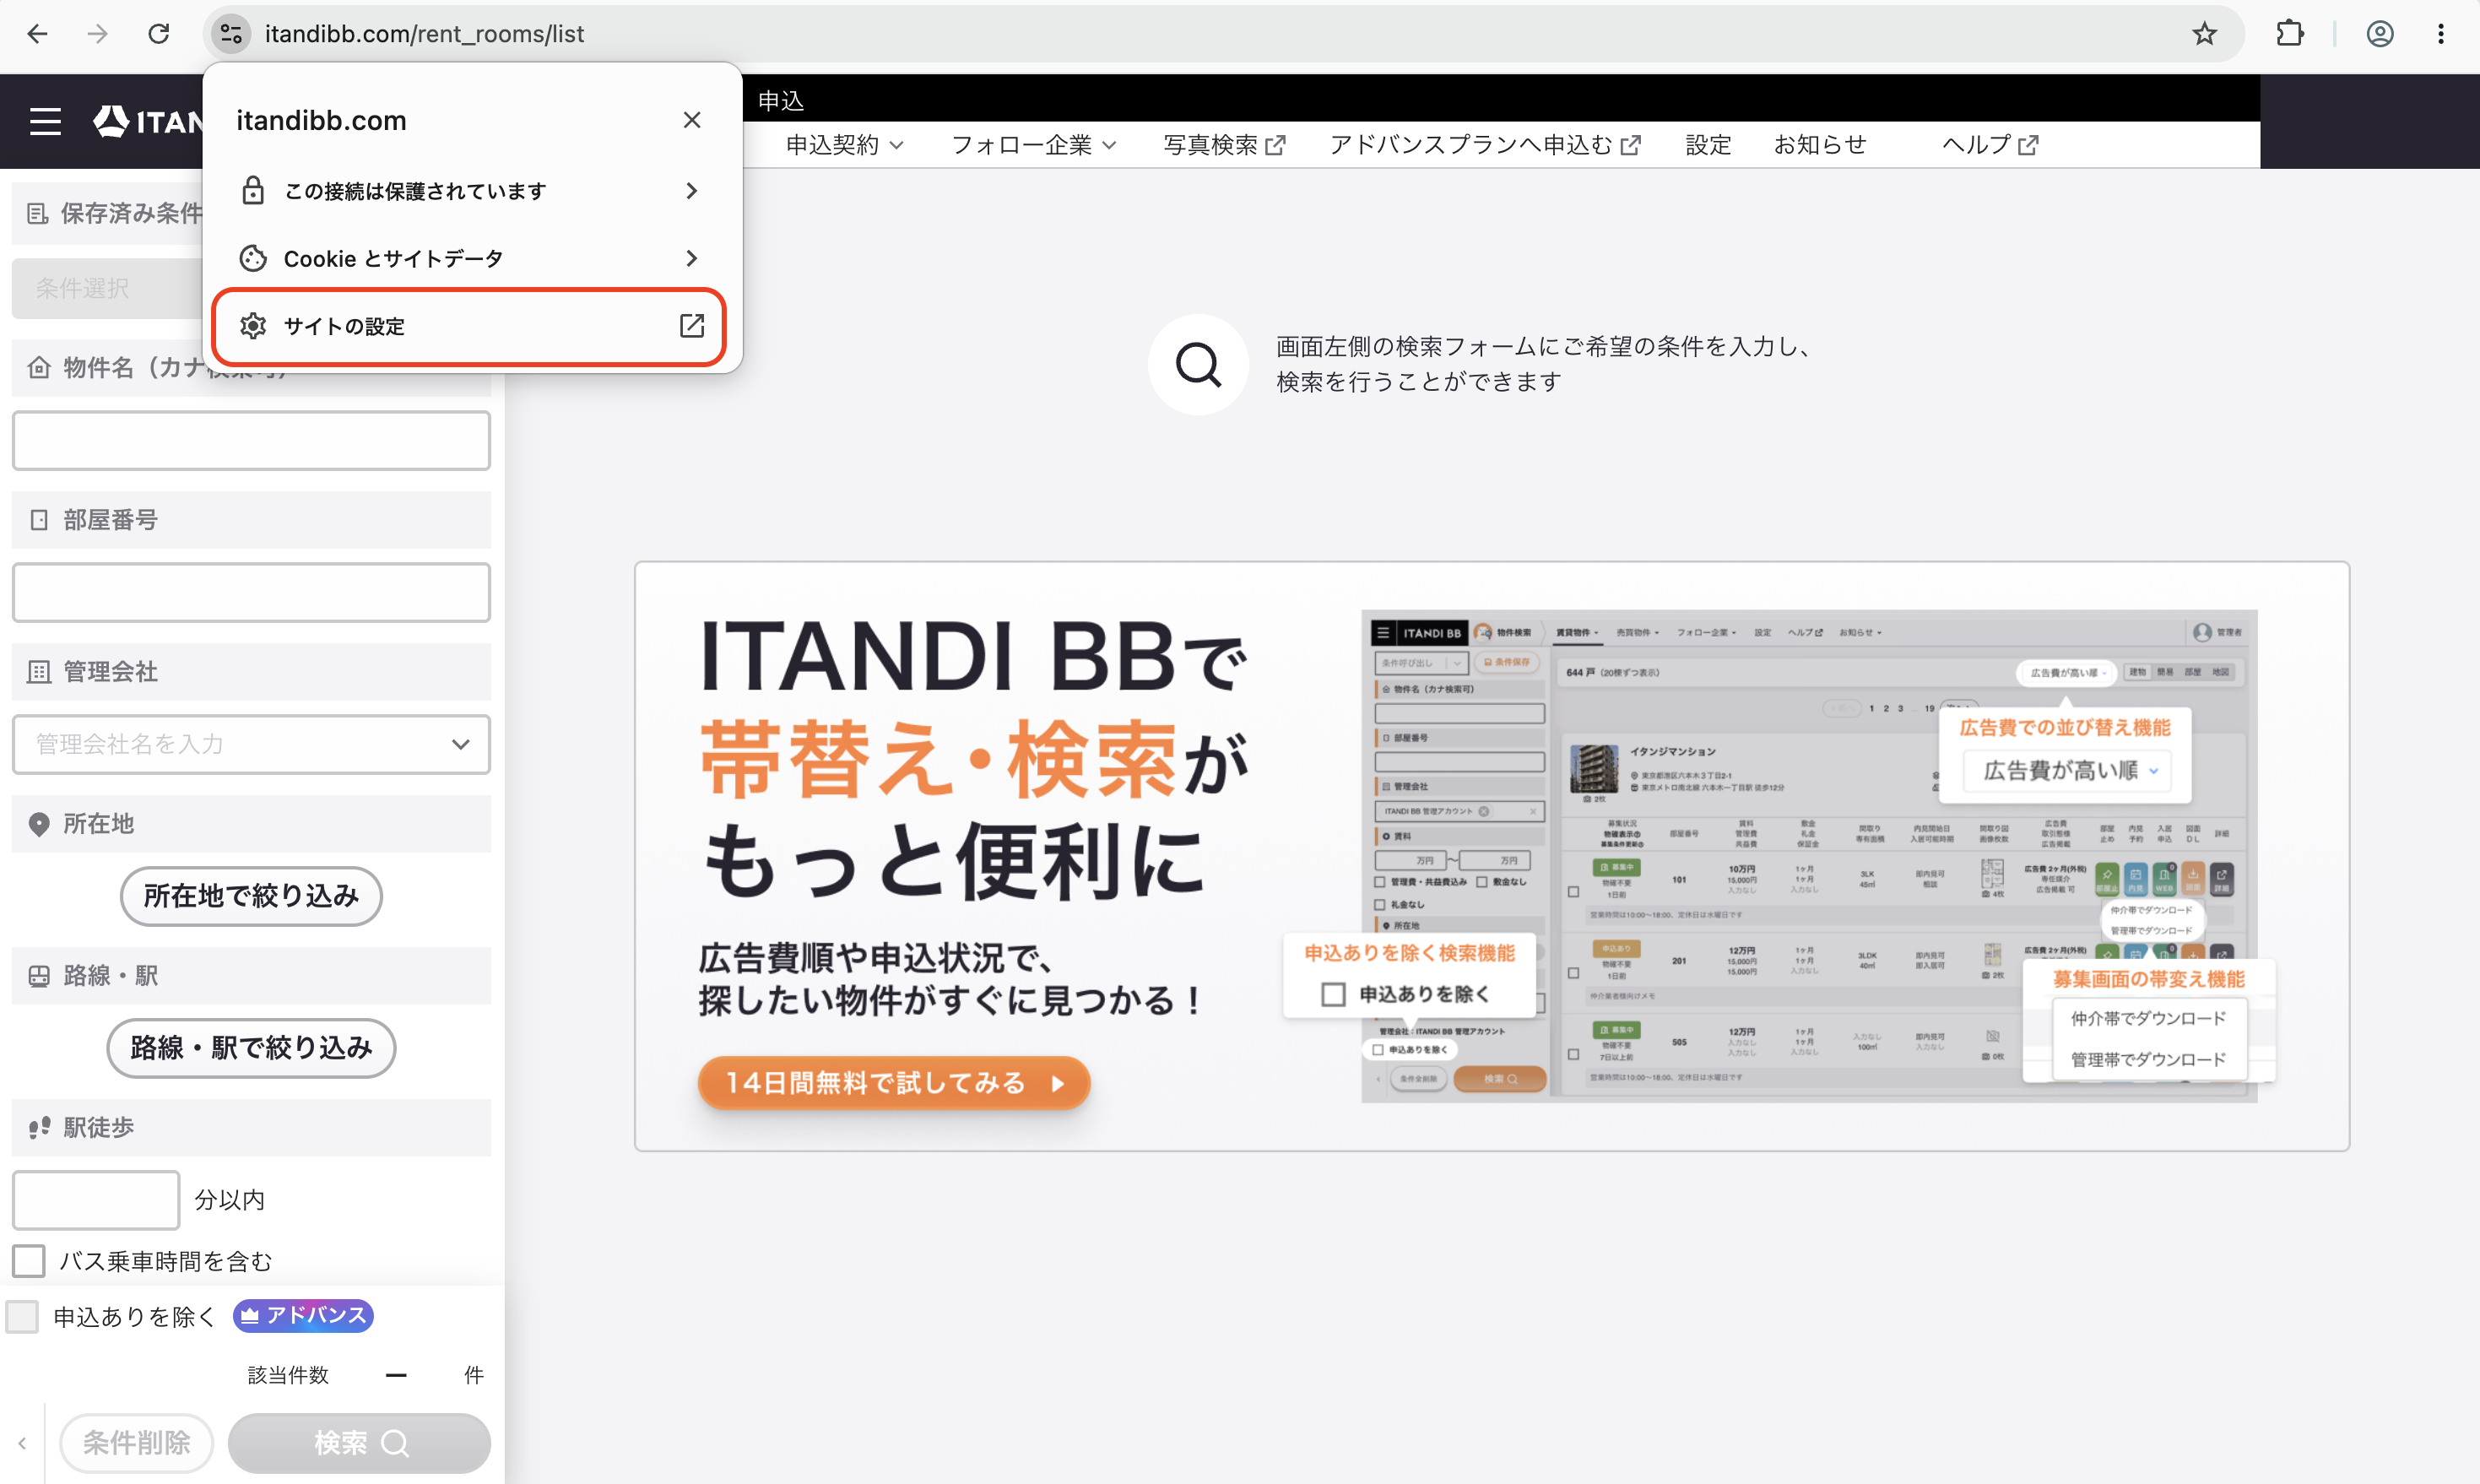
Task: Bookmark this page with the star icon
Action: coord(2204,34)
